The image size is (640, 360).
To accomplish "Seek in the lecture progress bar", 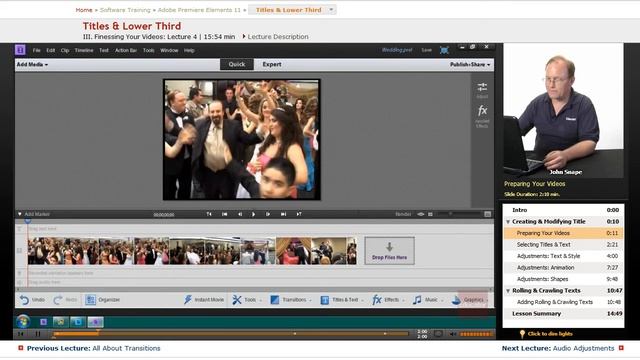I will [231, 334].
